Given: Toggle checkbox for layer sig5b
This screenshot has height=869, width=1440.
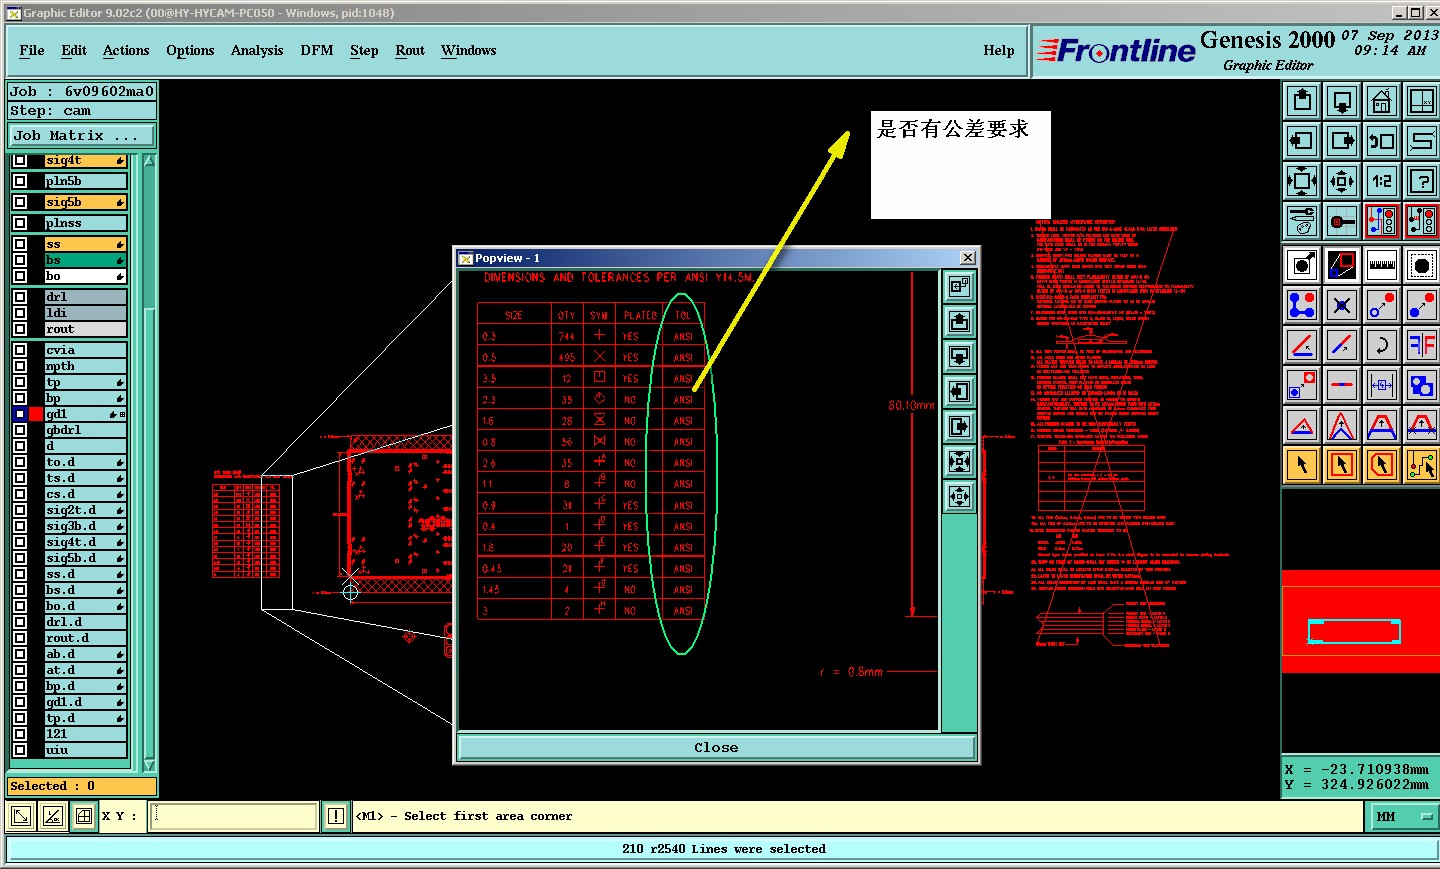Looking at the screenshot, I should pyautogui.click(x=20, y=202).
